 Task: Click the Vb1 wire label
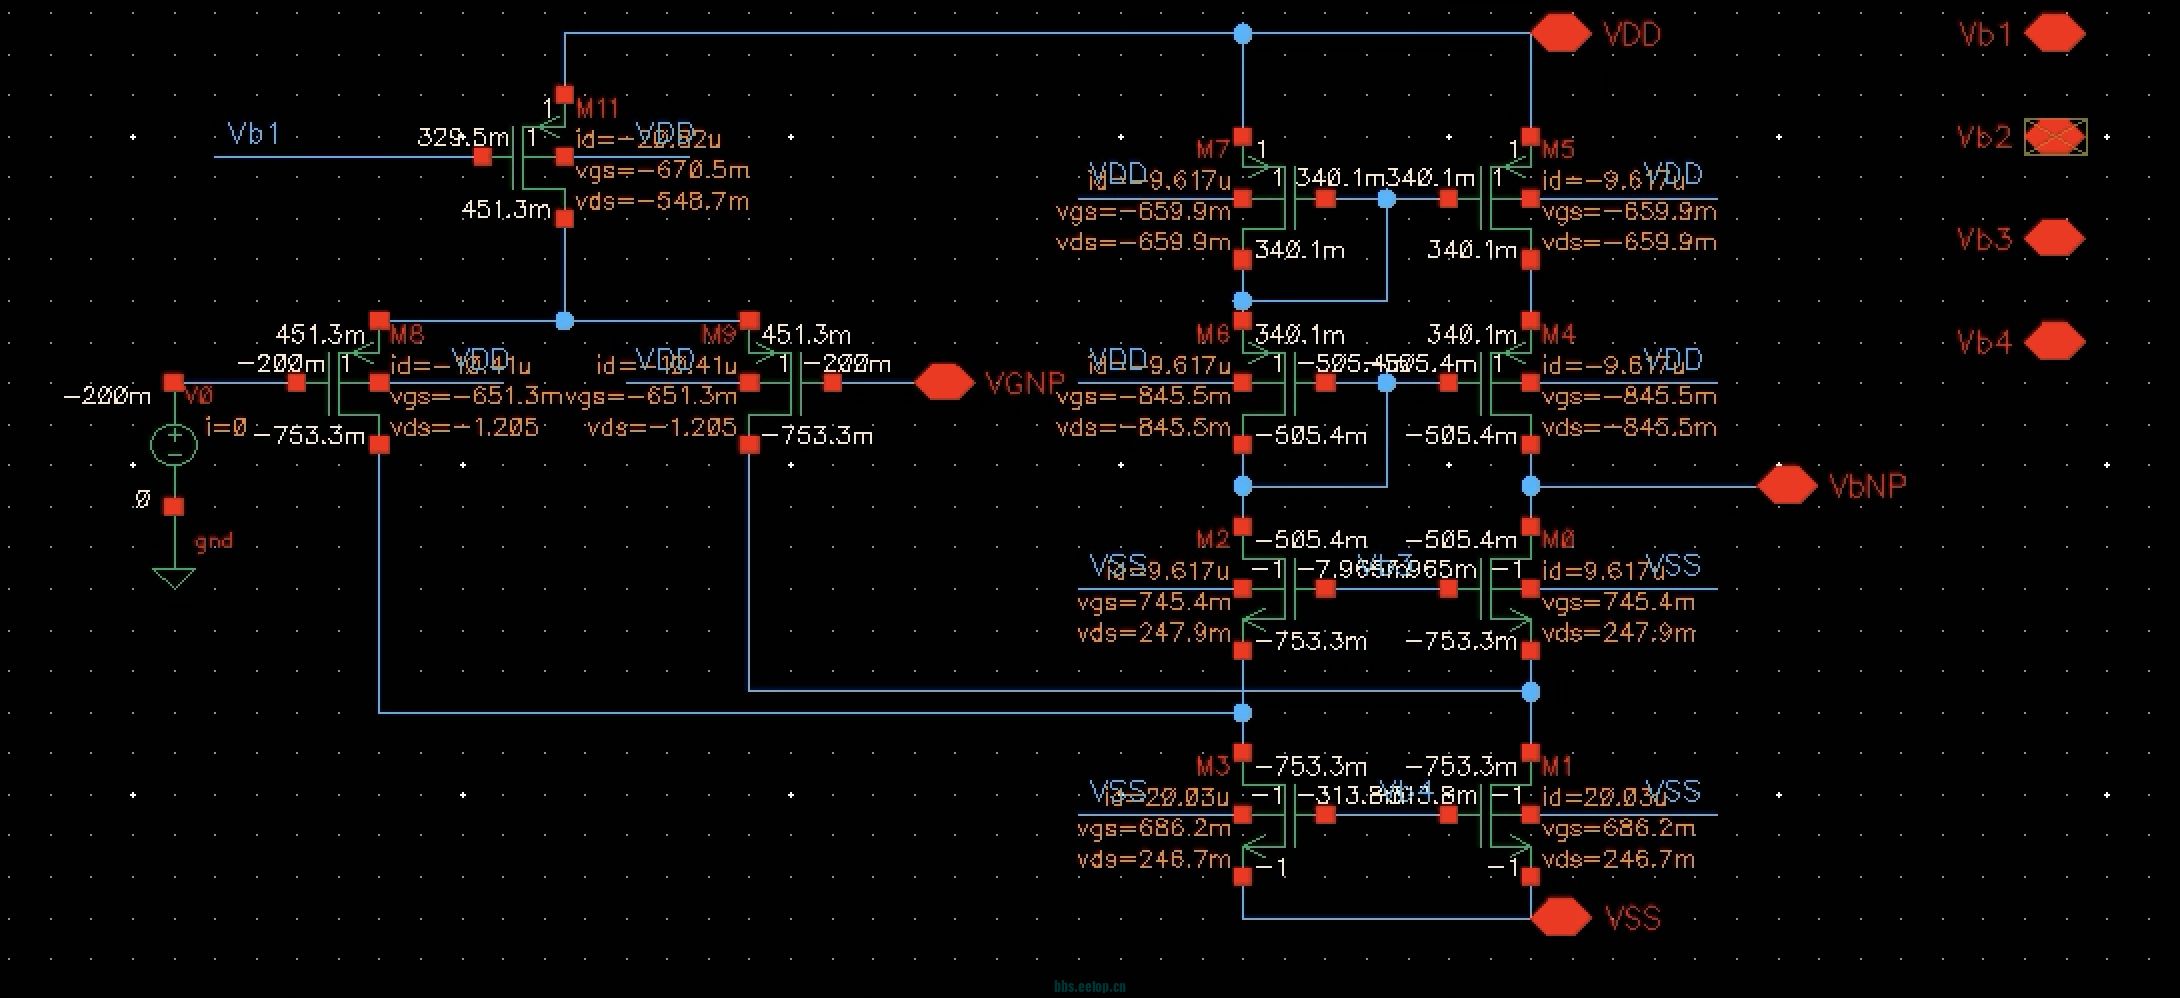click(x=254, y=133)
